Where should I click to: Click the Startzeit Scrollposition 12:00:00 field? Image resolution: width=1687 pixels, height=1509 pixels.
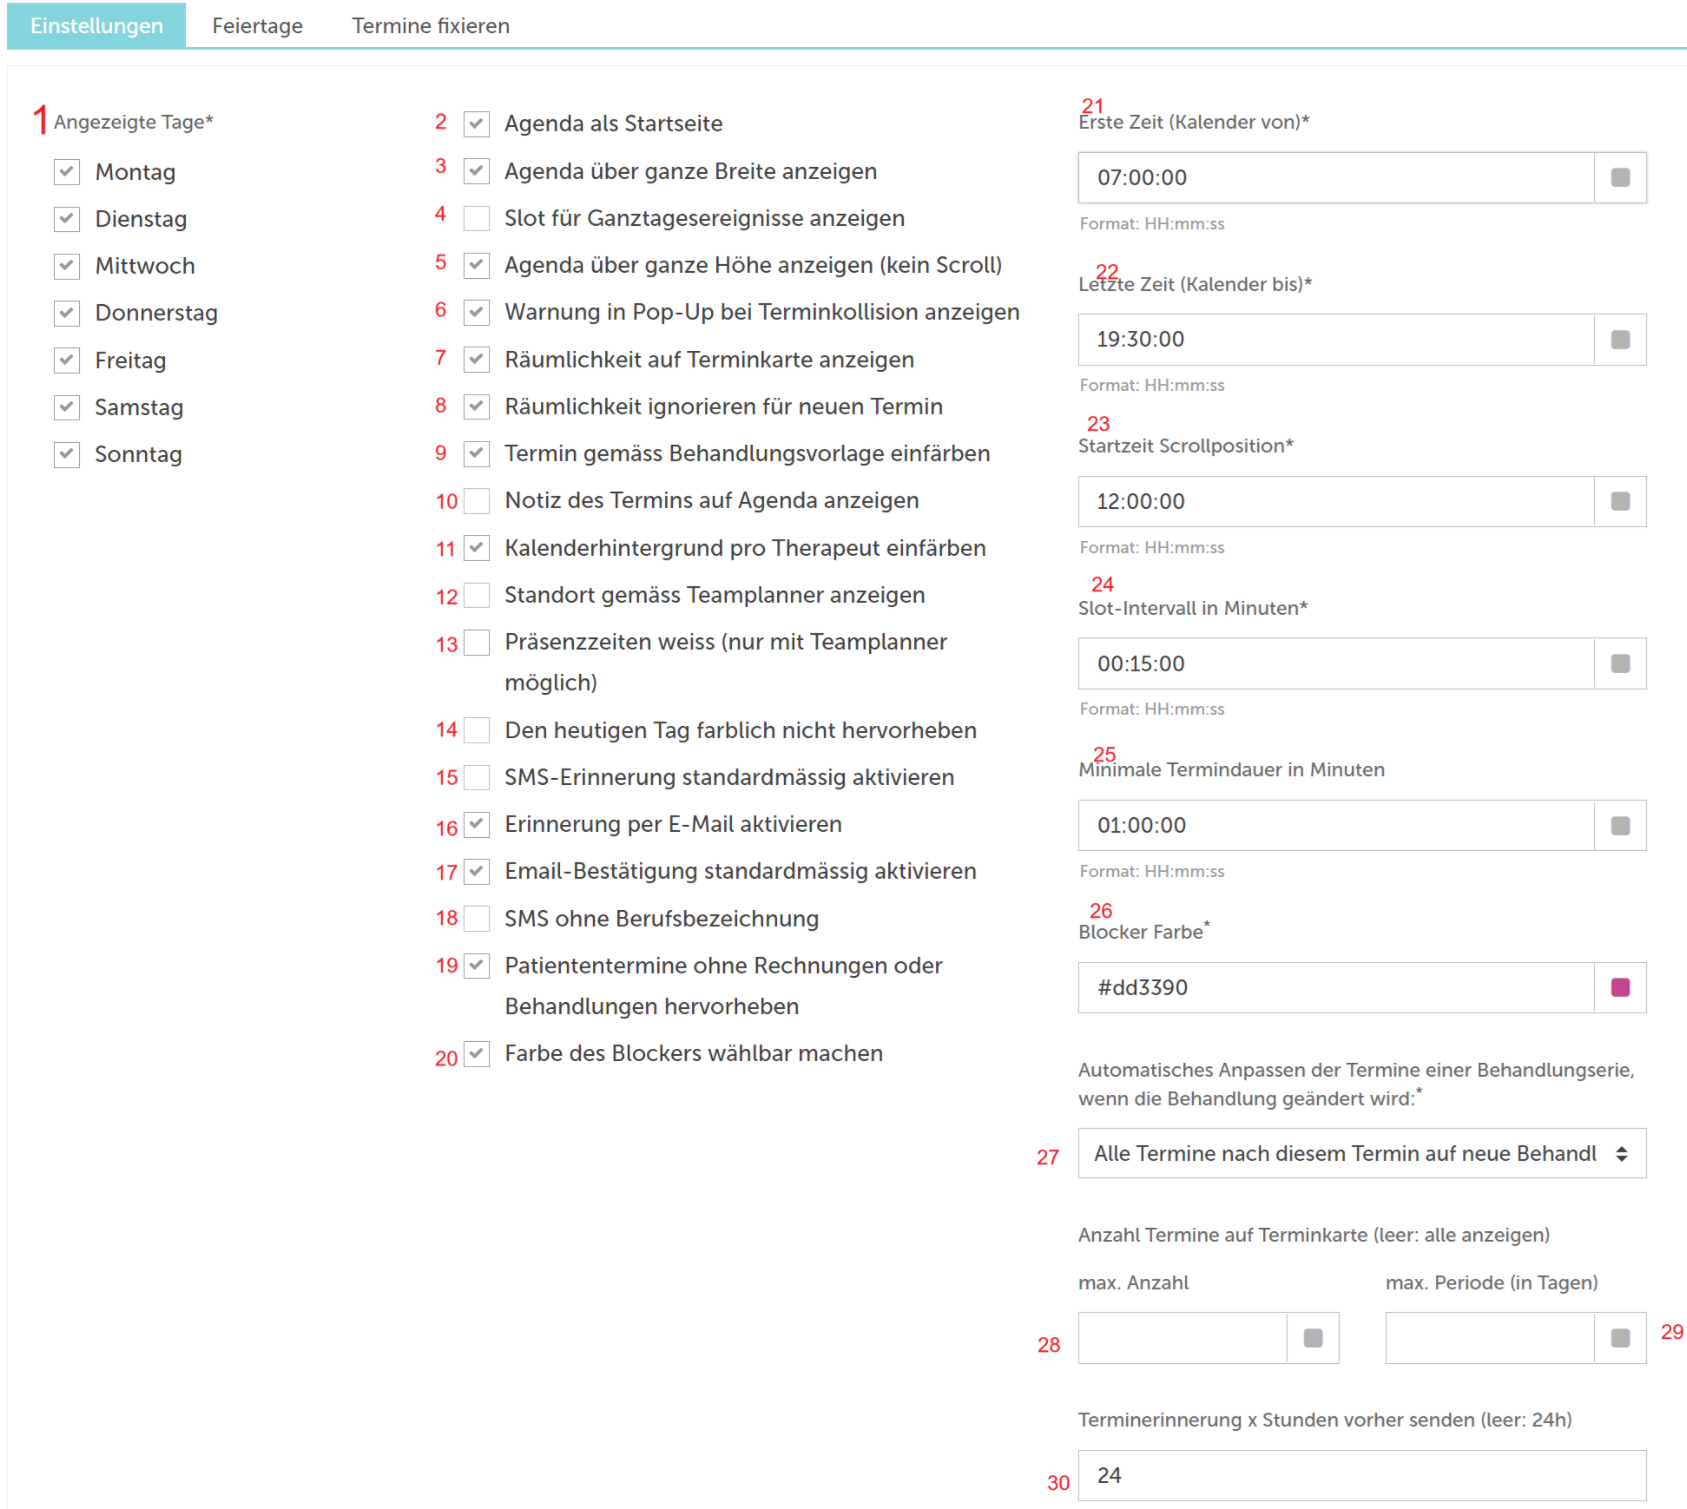(x=1336, y=502)
